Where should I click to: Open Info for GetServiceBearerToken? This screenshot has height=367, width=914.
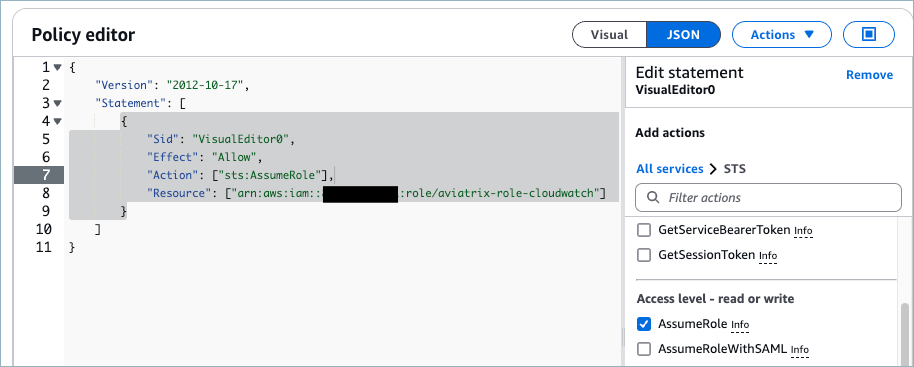click(x=803, y=231)
